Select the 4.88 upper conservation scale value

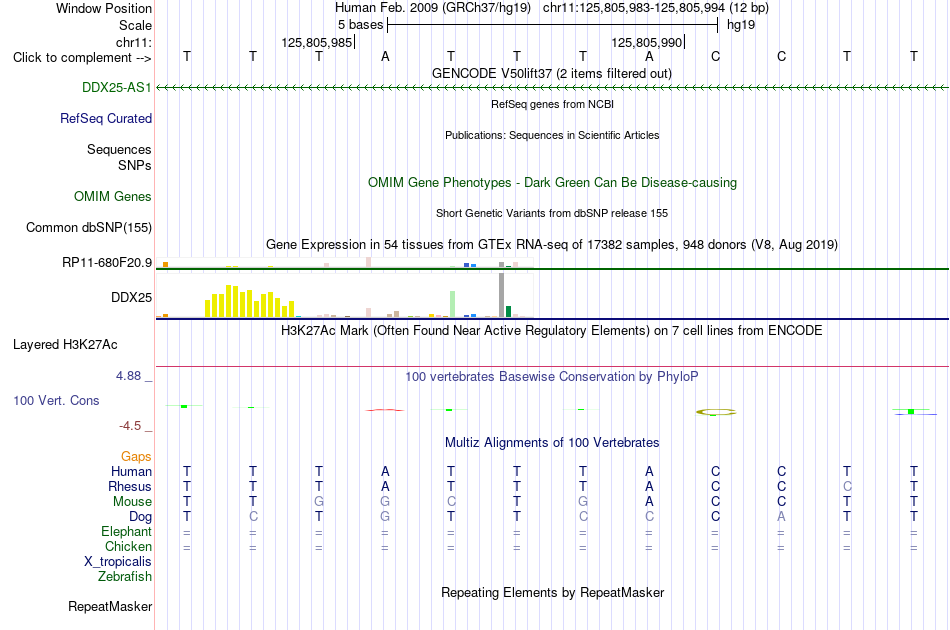pos(128,376)
